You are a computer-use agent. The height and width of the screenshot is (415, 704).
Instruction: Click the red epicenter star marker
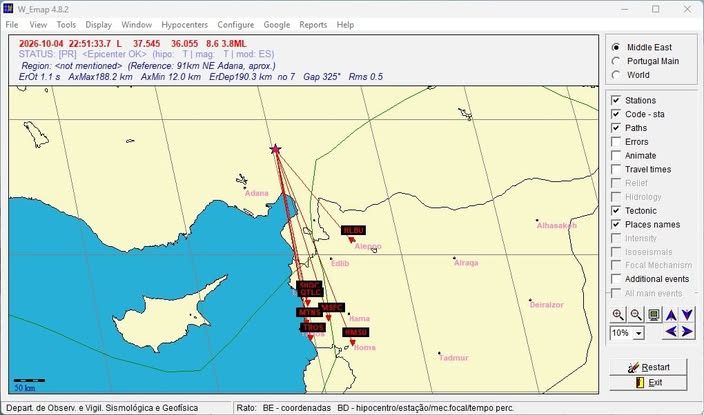[275, 149]
